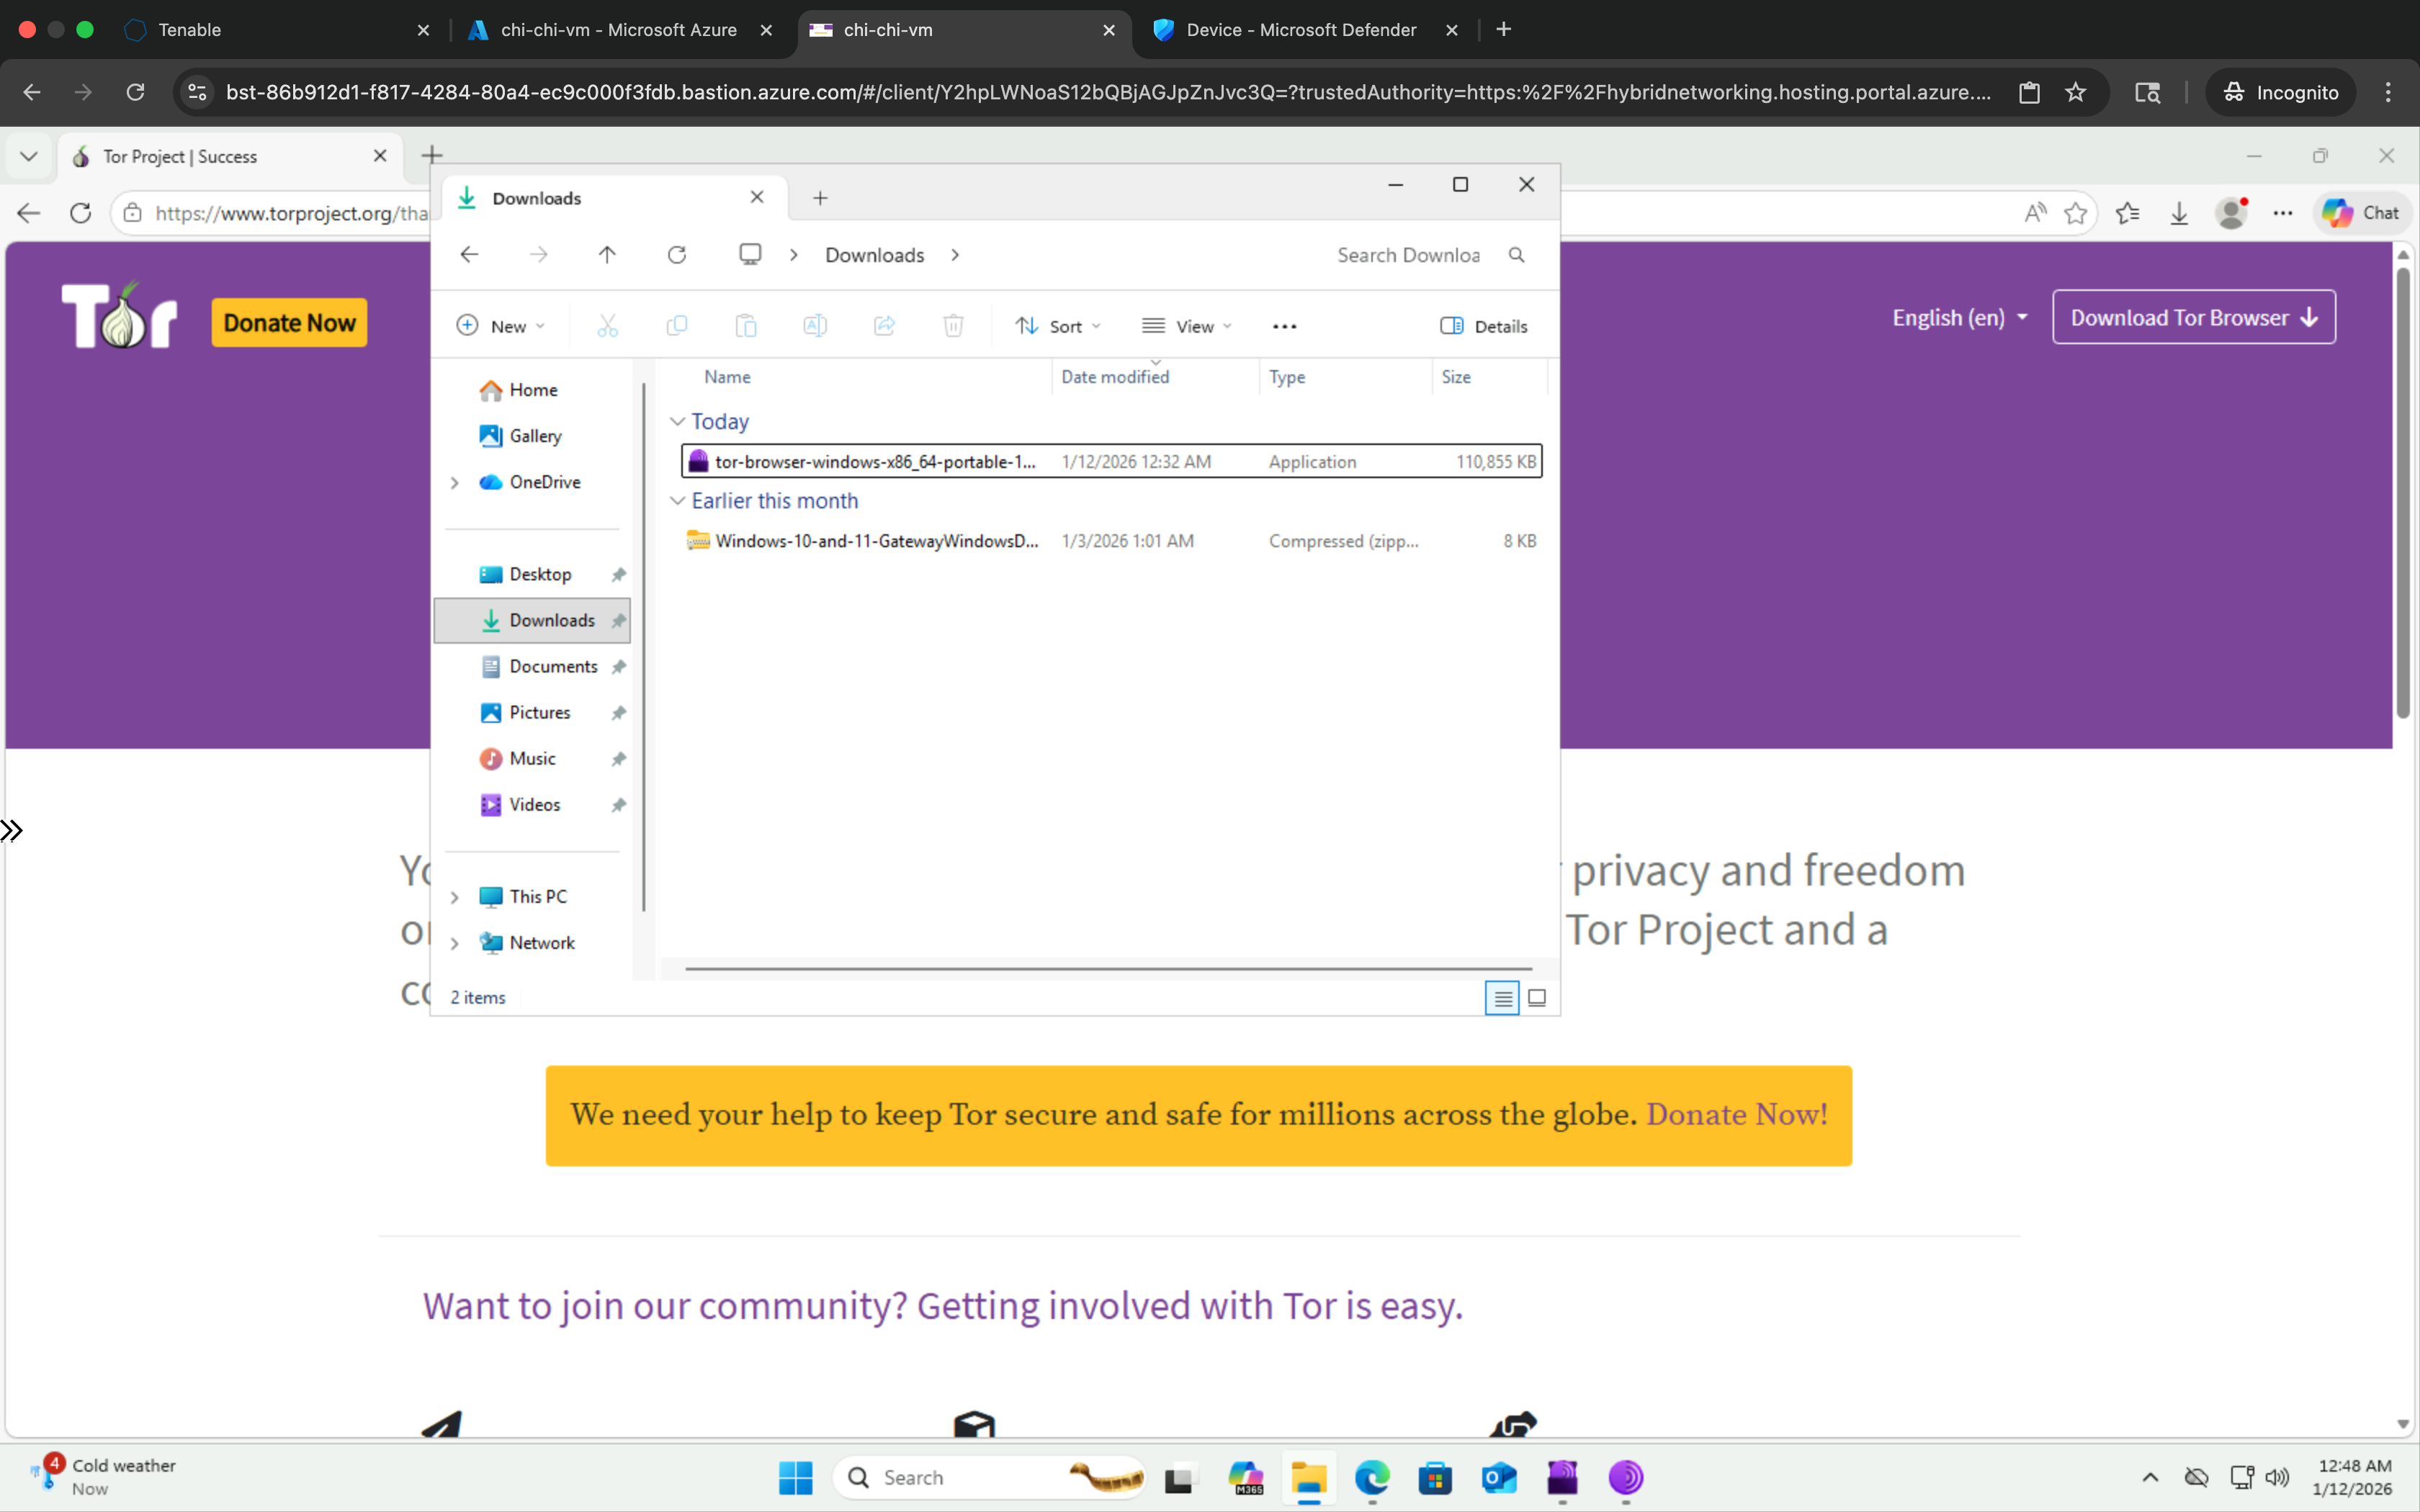
Task: Select details list view in status bar
Action: [1502, 998]
